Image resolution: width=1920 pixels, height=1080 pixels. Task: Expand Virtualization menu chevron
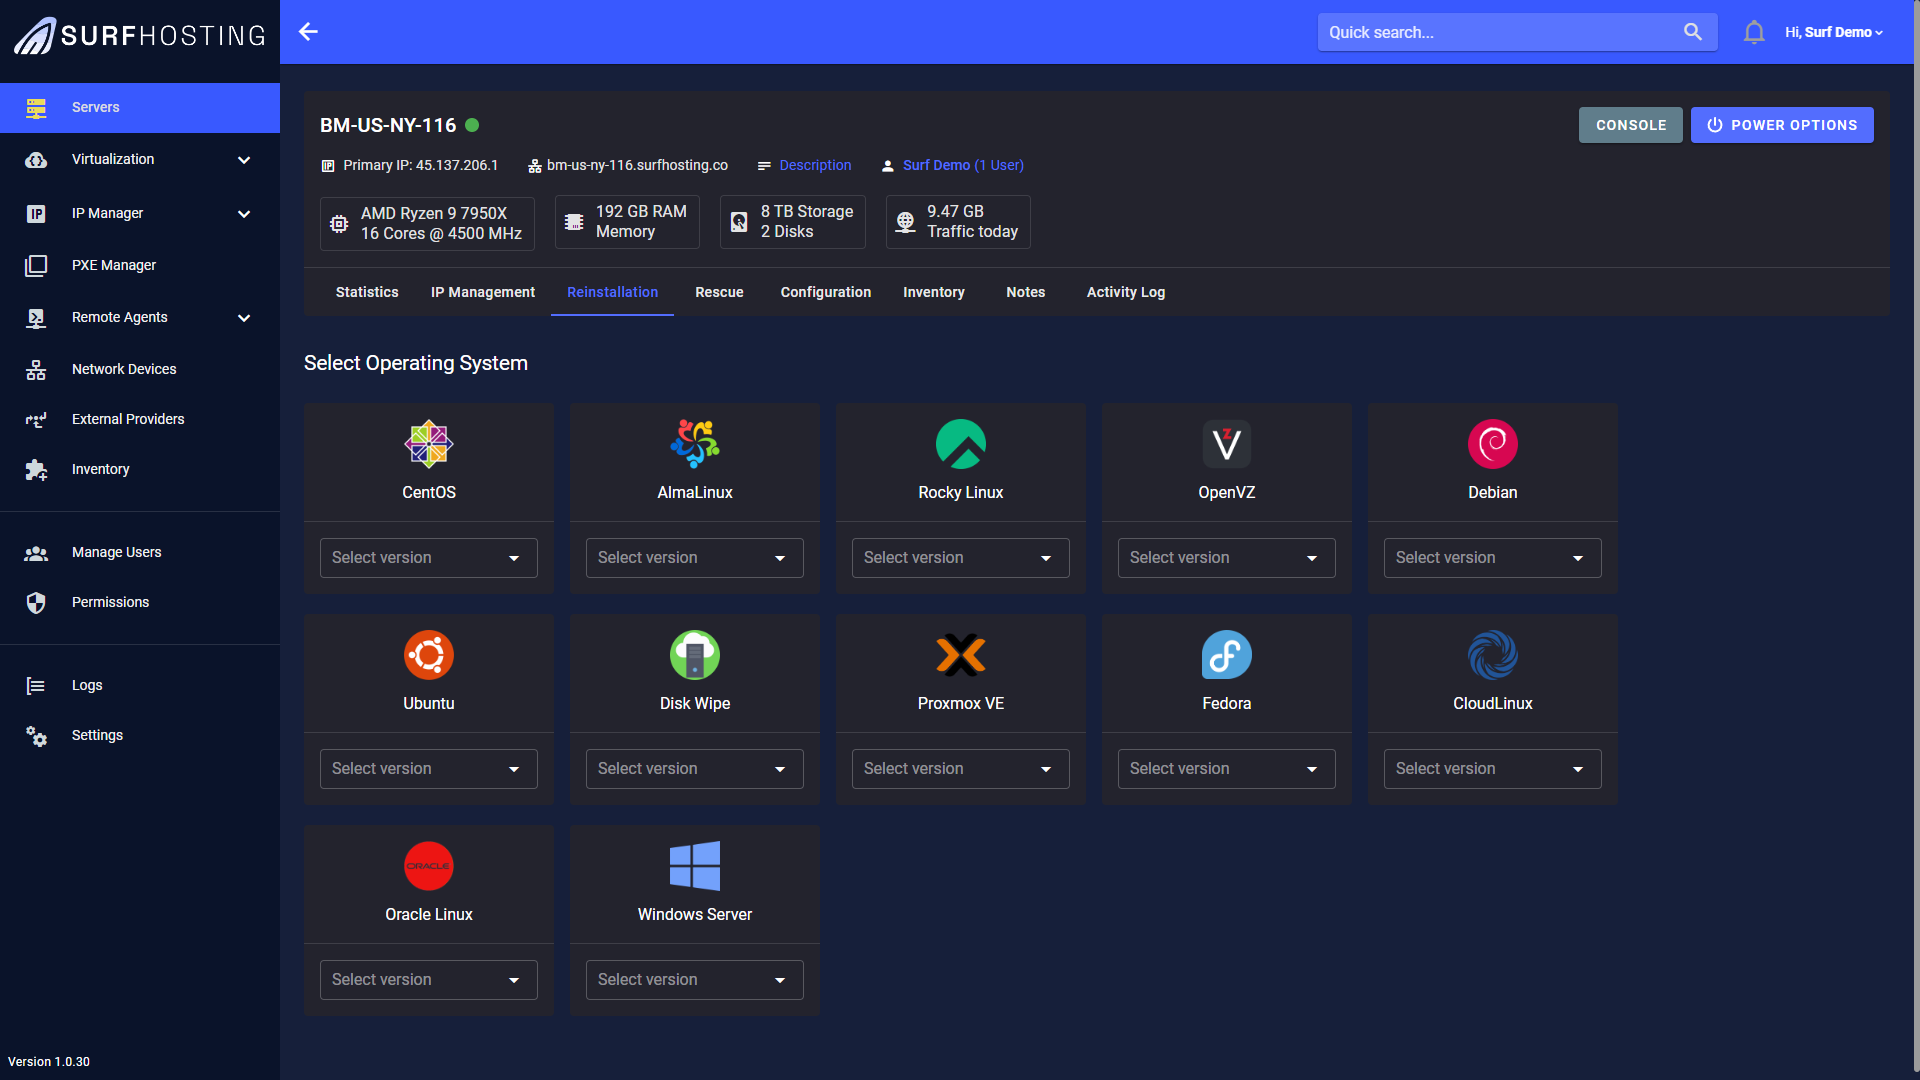[244, 160]
